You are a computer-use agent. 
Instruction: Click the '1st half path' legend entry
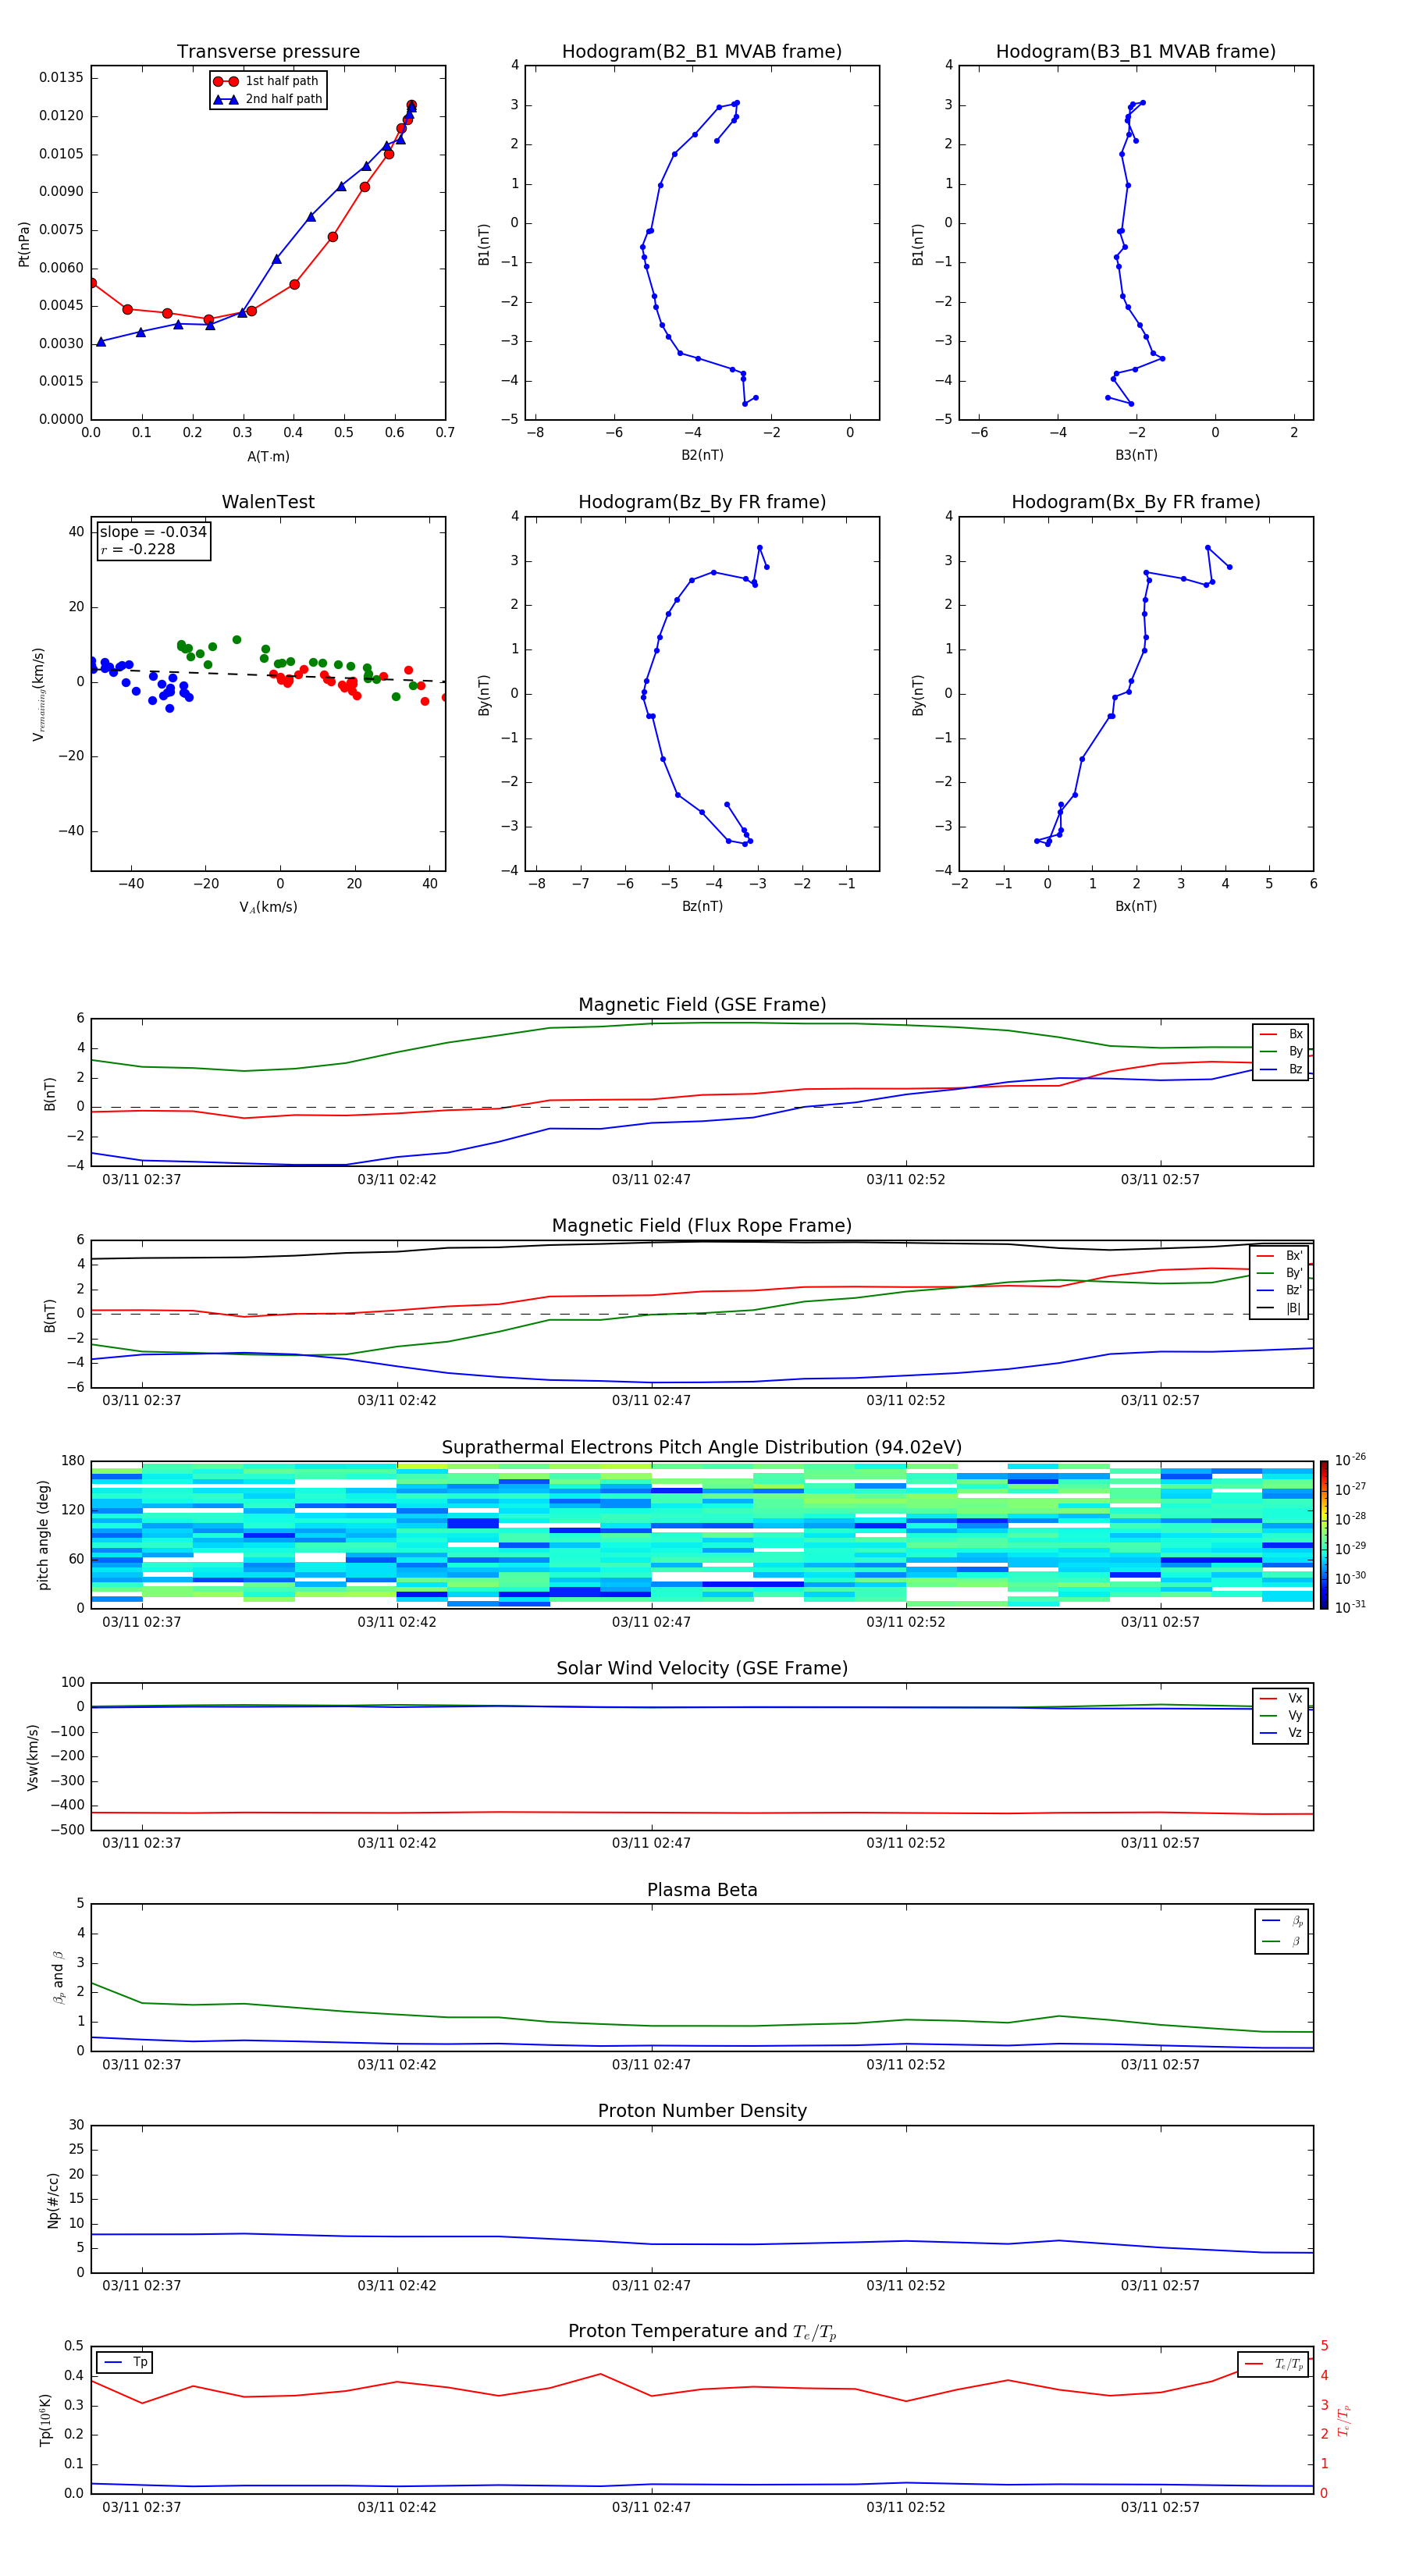click(x=266, y=81)
